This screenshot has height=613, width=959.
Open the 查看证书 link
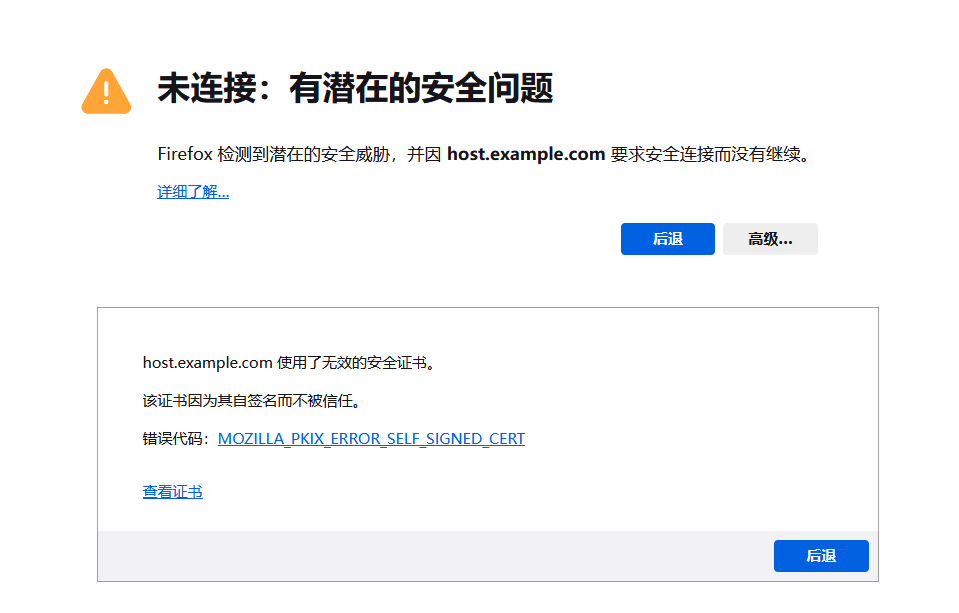pyautogui.click(x=172, y=492)
